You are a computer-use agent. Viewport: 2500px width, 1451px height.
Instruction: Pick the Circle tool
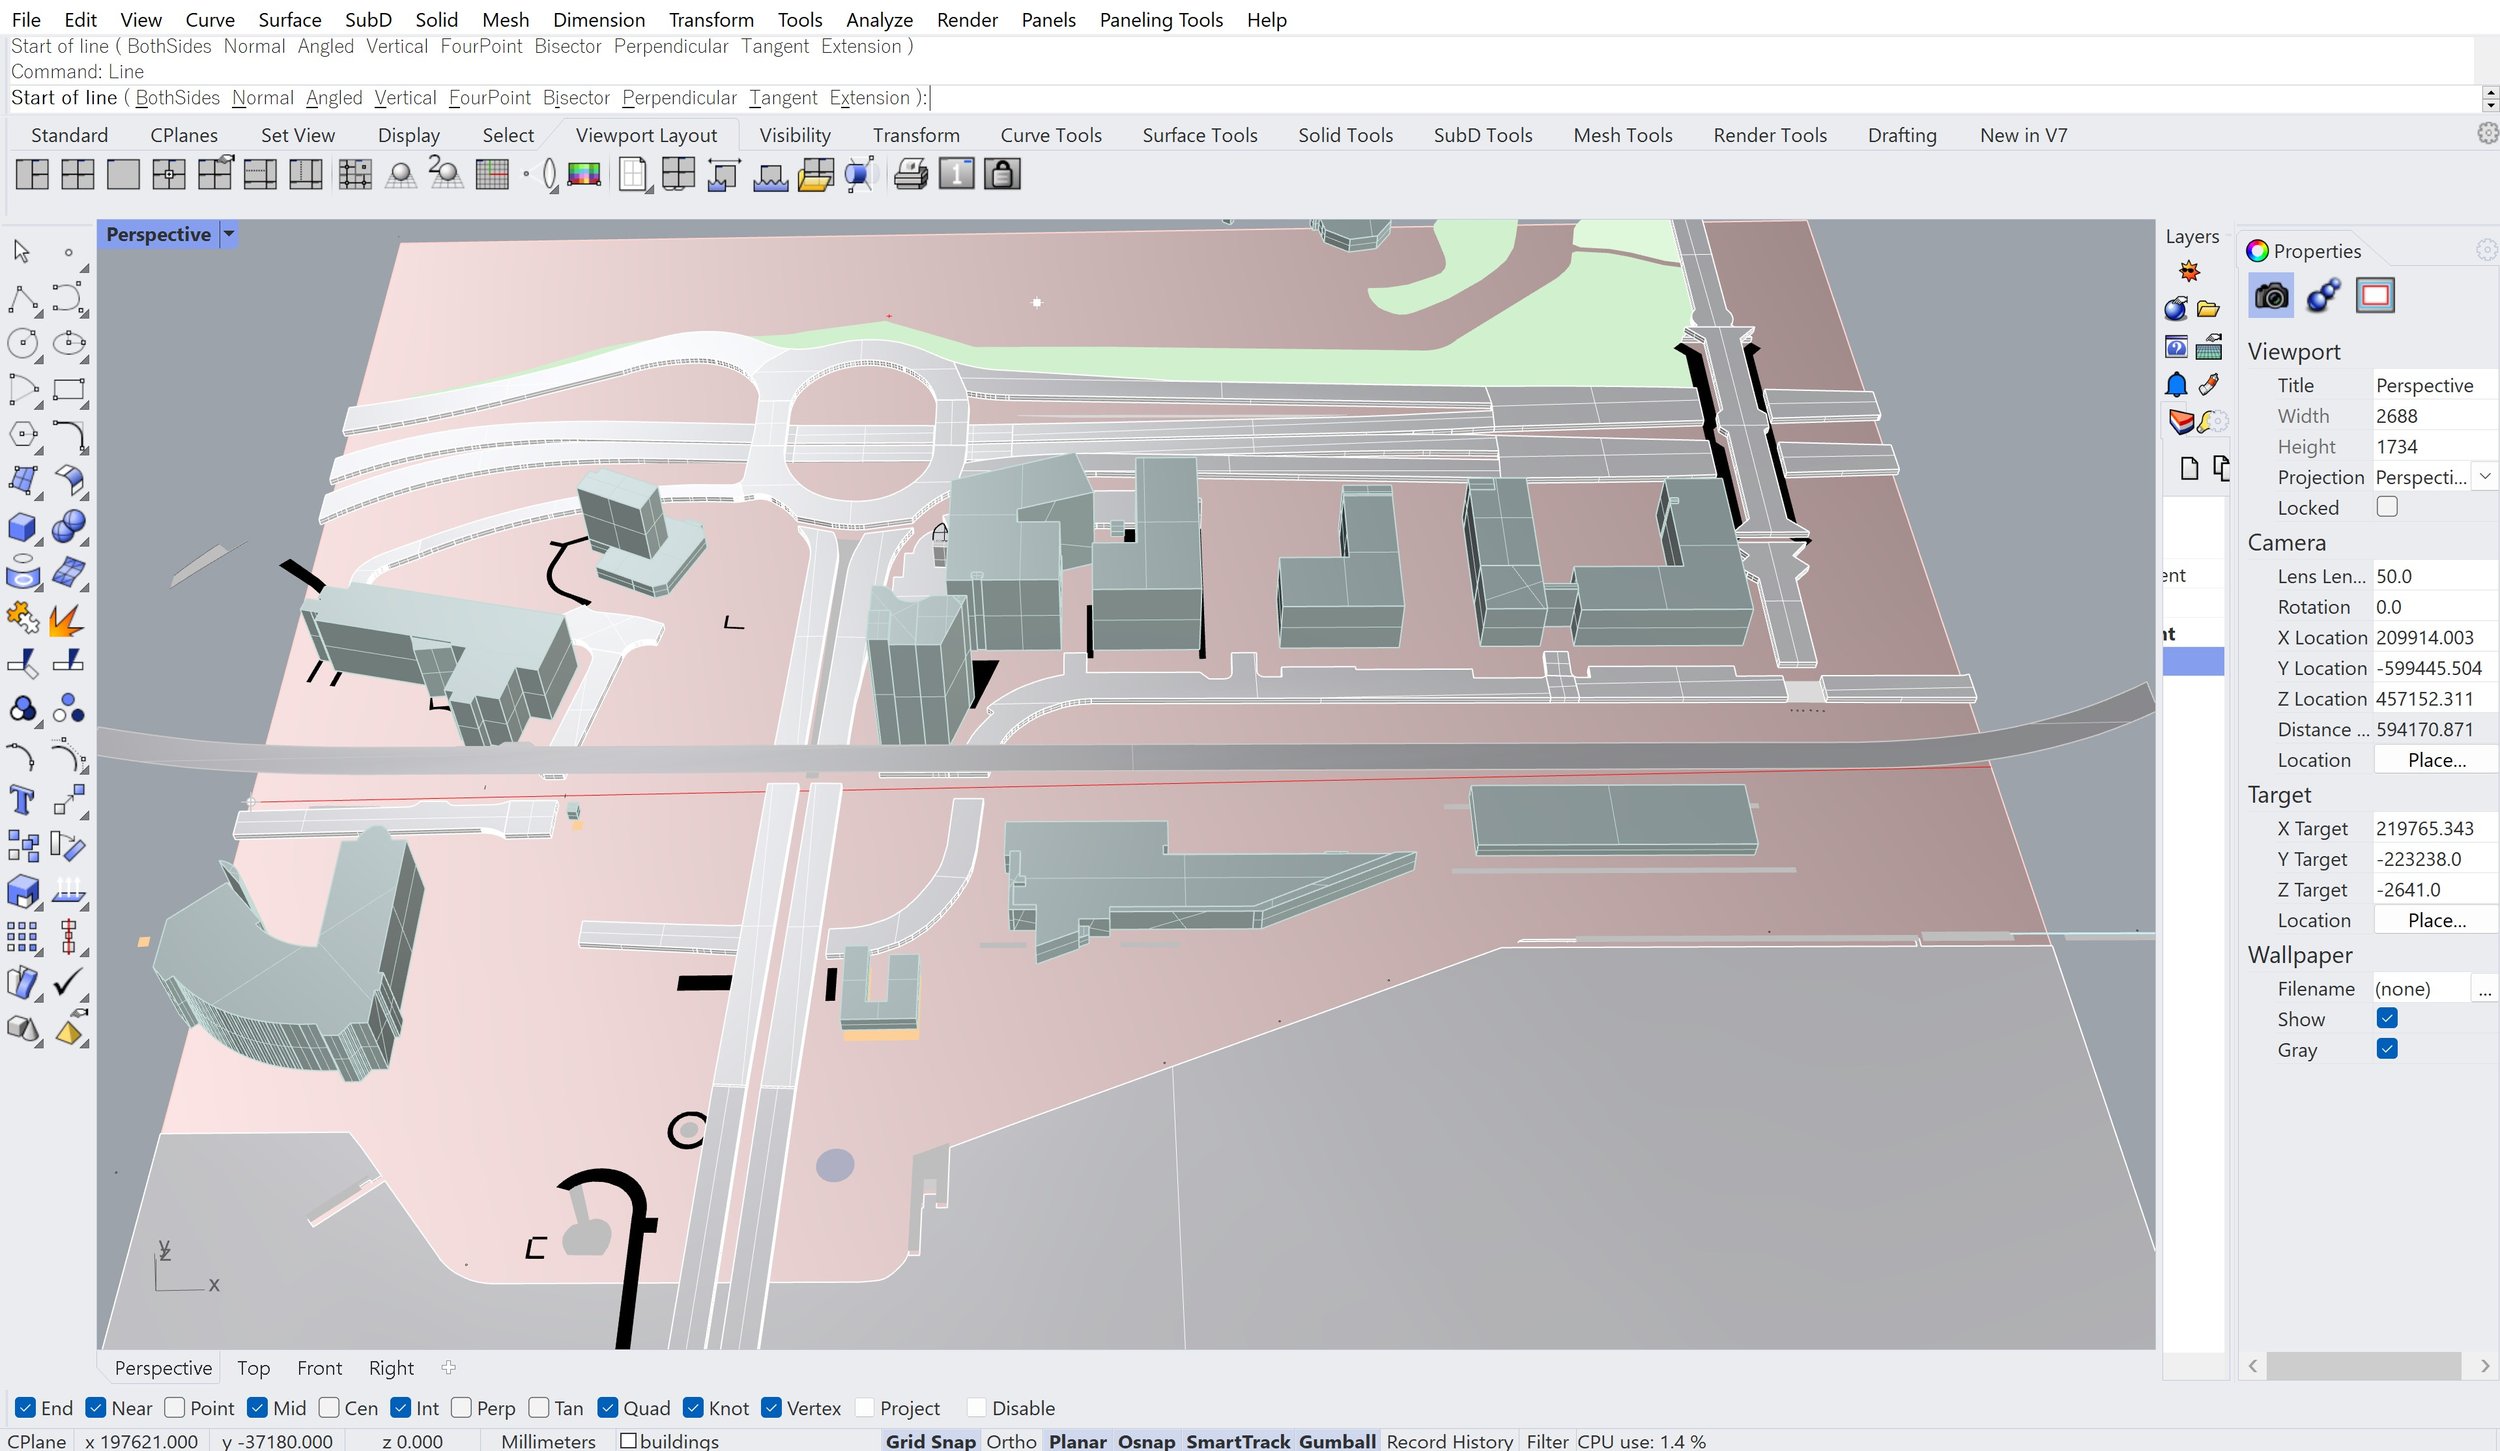pos(23,343)
